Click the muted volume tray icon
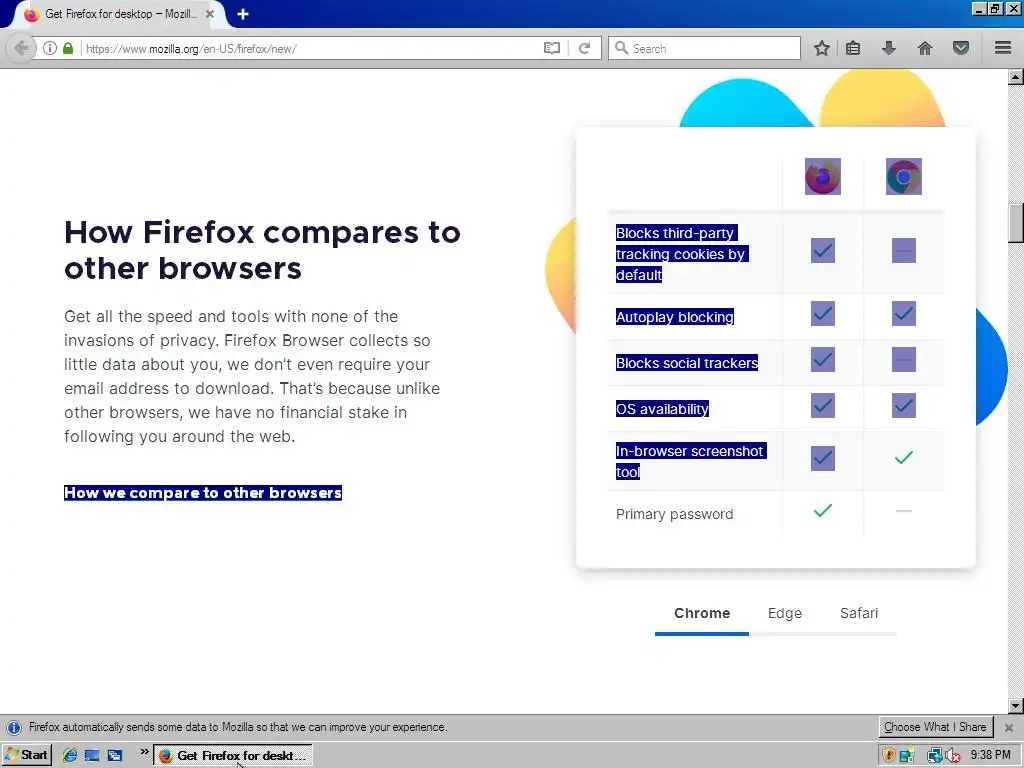The width and height of the screenshot is (1024, 768). tap(953, 756)
